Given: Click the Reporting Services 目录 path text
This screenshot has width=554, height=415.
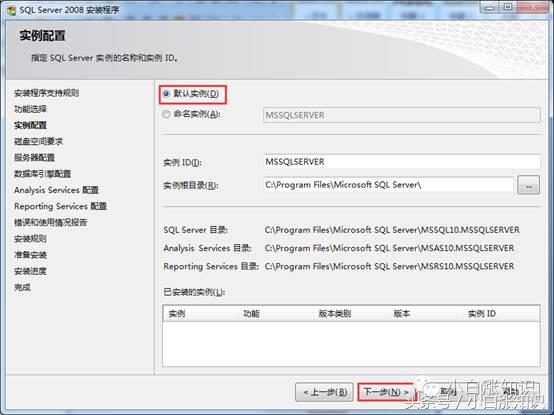Looking at the screenshot, I should tap(389, 266).
